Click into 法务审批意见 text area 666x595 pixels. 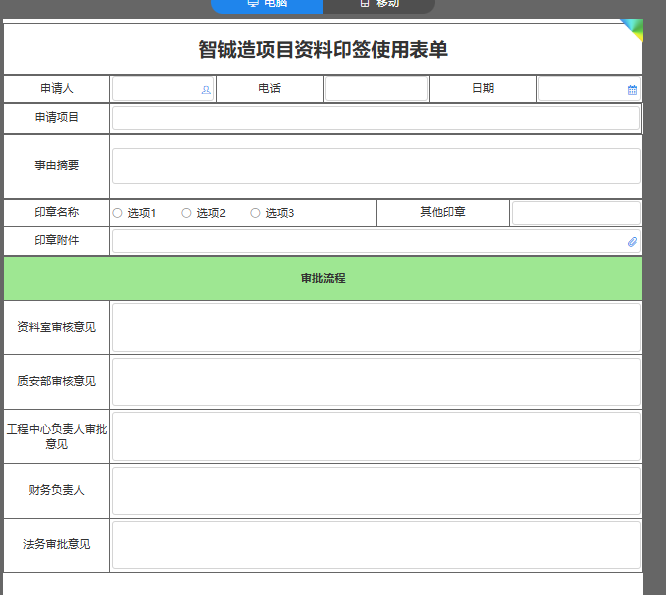(376, 545)
